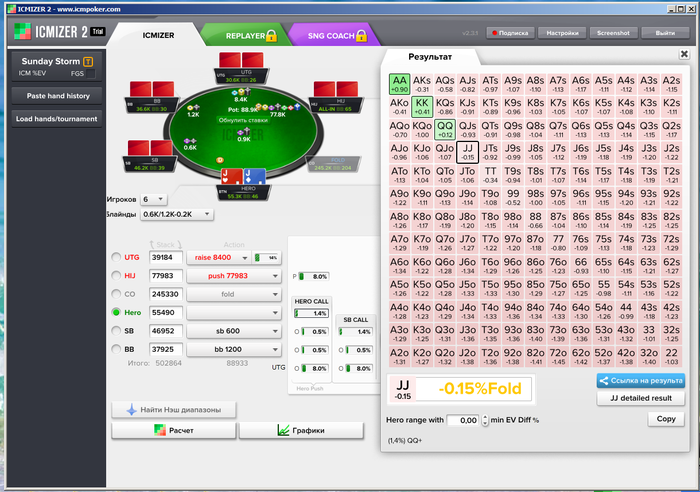Open HIJ push 77983 action dropdown
This screenshot has width=700, height=492.
point(233,276)
